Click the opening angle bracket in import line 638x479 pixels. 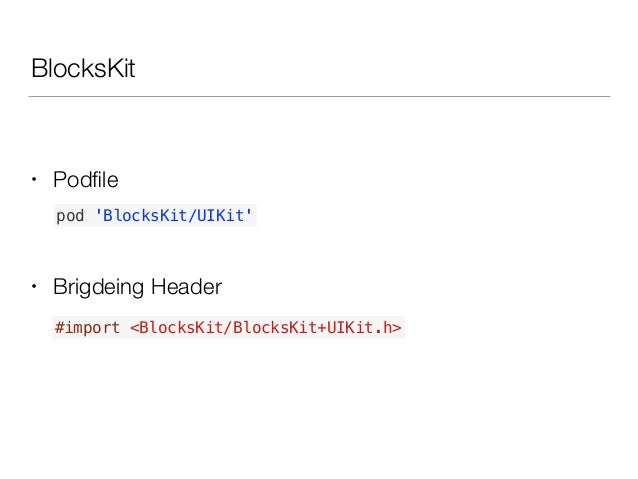pyautogui.click(x=134, y=328)
